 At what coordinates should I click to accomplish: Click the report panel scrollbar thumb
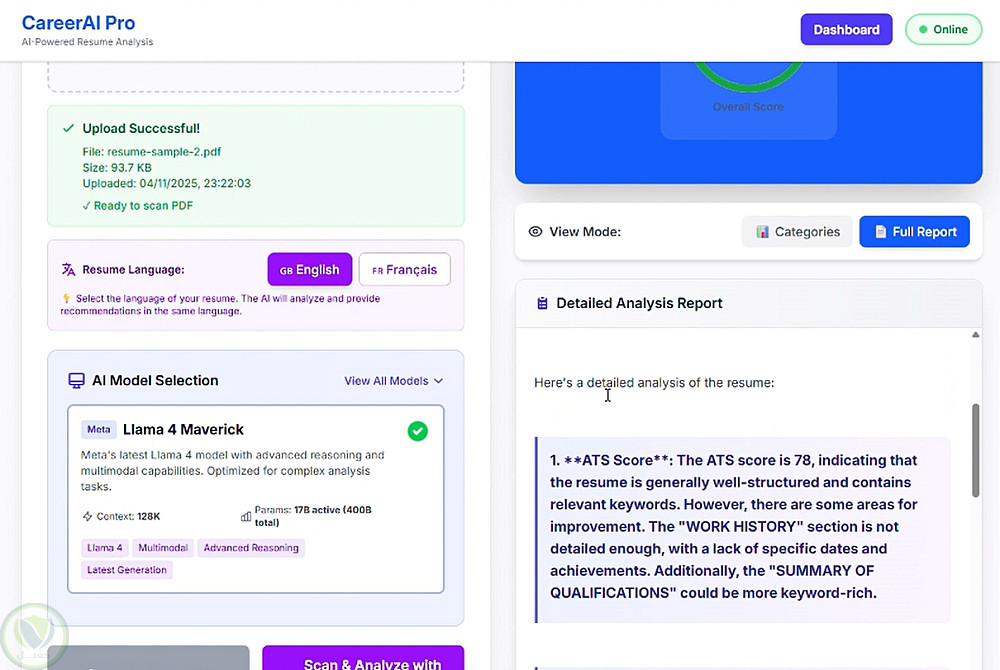tap(976, 450)
